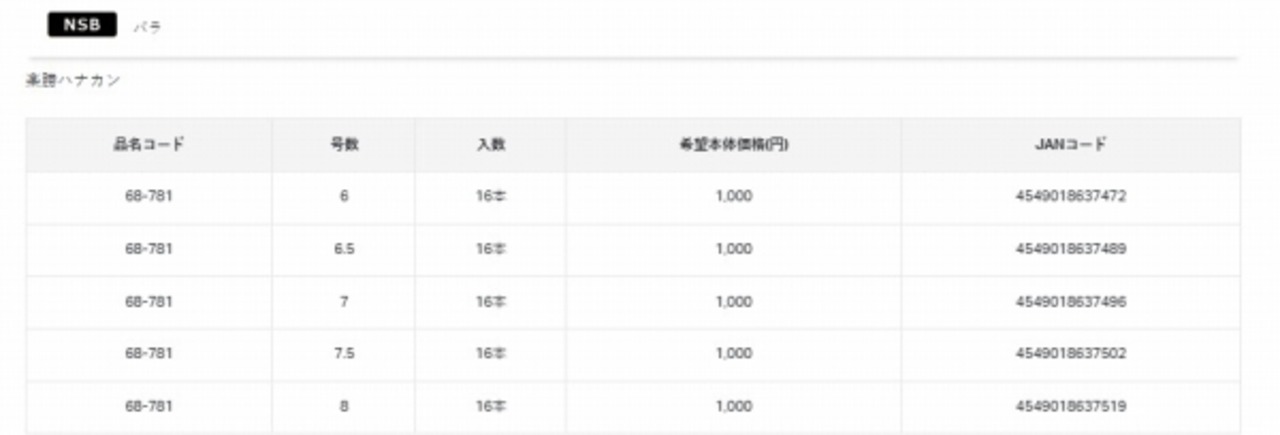Click 68-781 in the size 7 row
Viewport: 1280px width, 435px height.
[x=149, y=301]
